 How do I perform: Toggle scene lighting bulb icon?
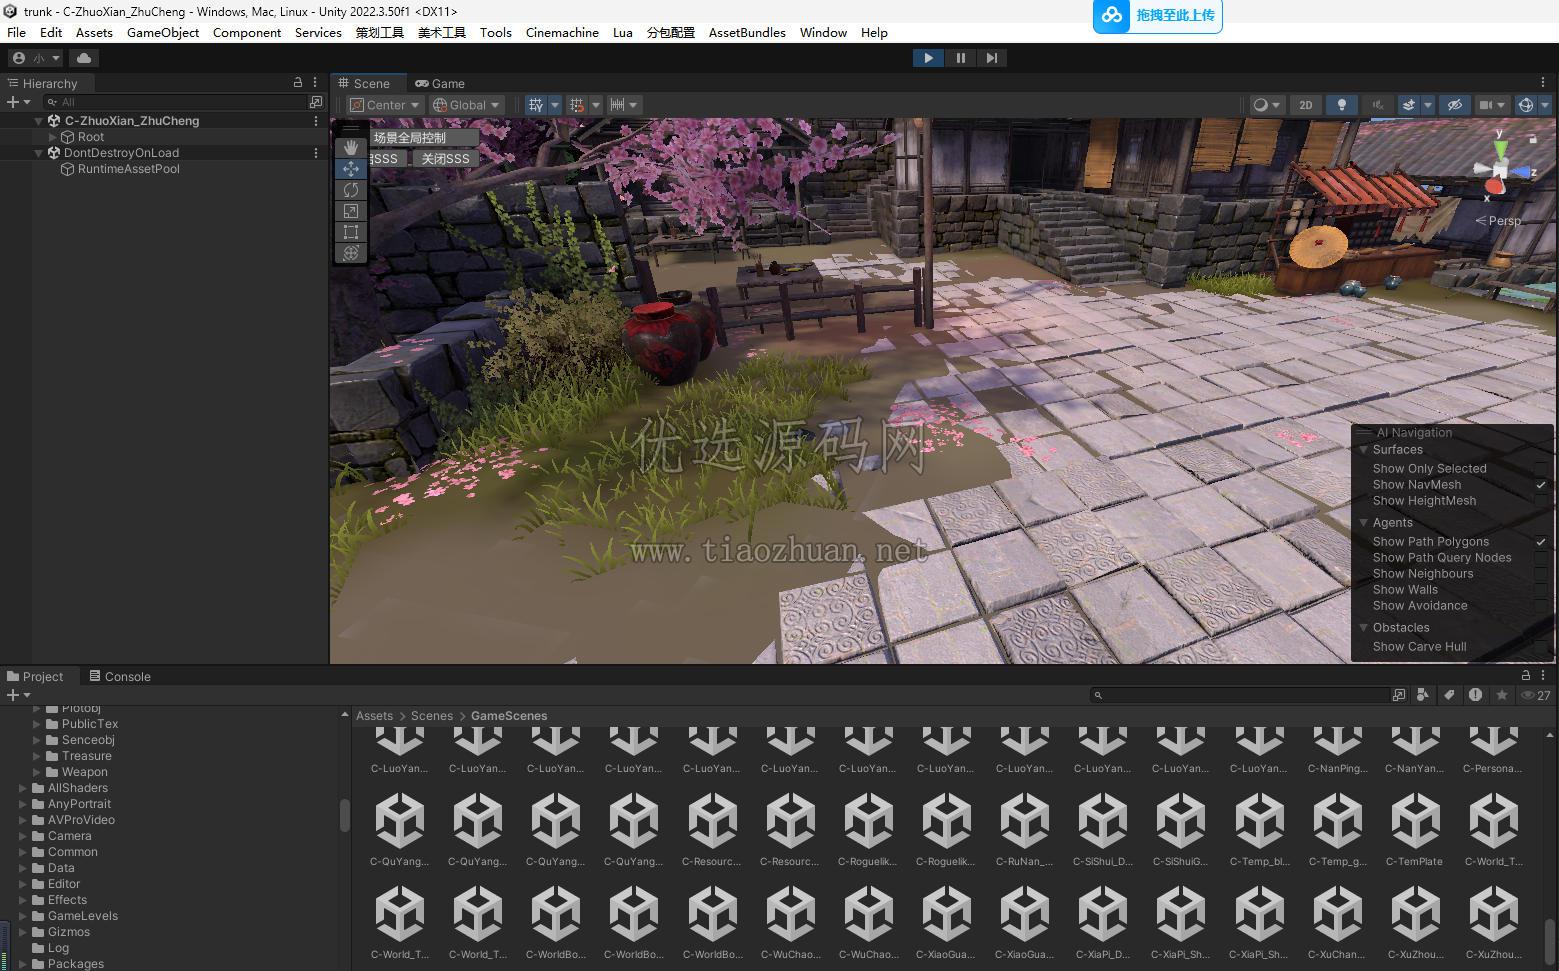(1341, 105)
